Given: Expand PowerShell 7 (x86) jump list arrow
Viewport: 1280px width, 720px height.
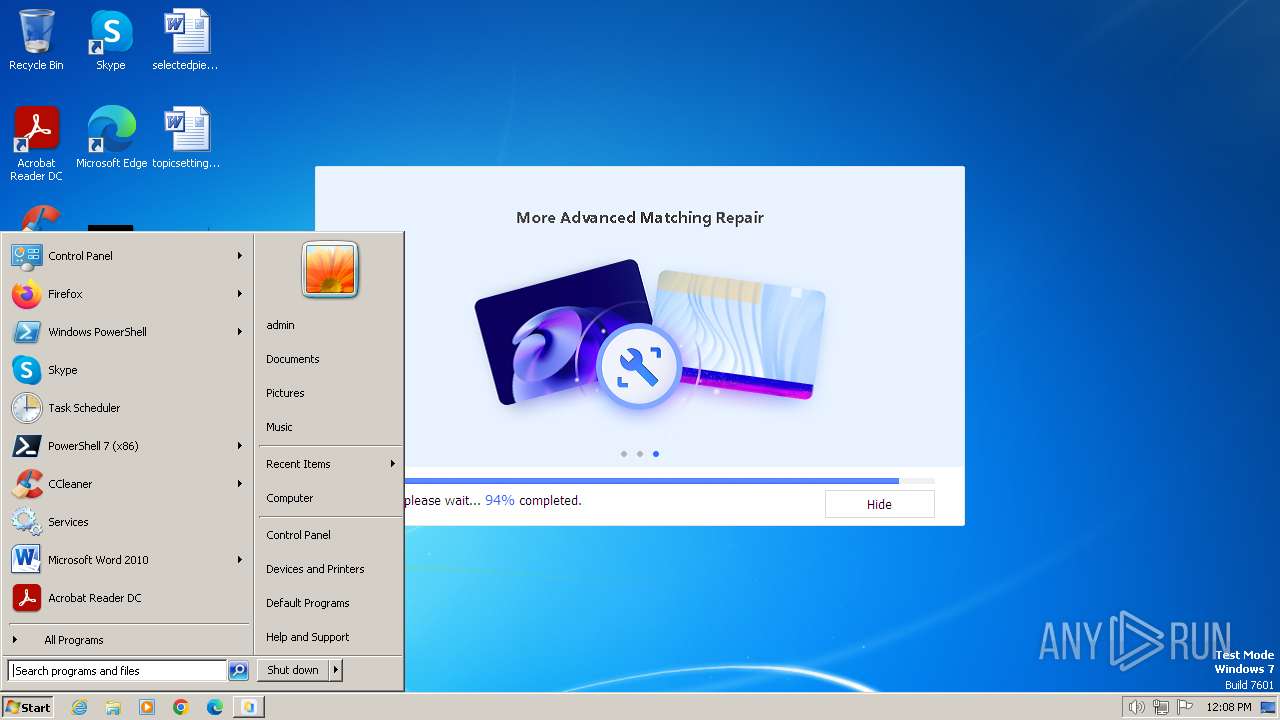Looking at the screenshot, I should tap(240, 446).
